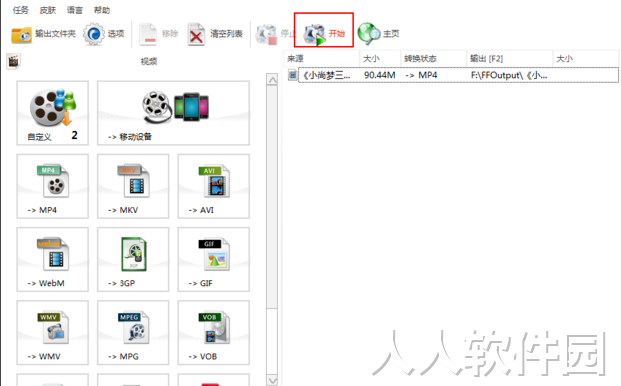This screenshot has width=621, height=386.
Task: Click the -> MP4 status cell
Action: tap(421, 75)
